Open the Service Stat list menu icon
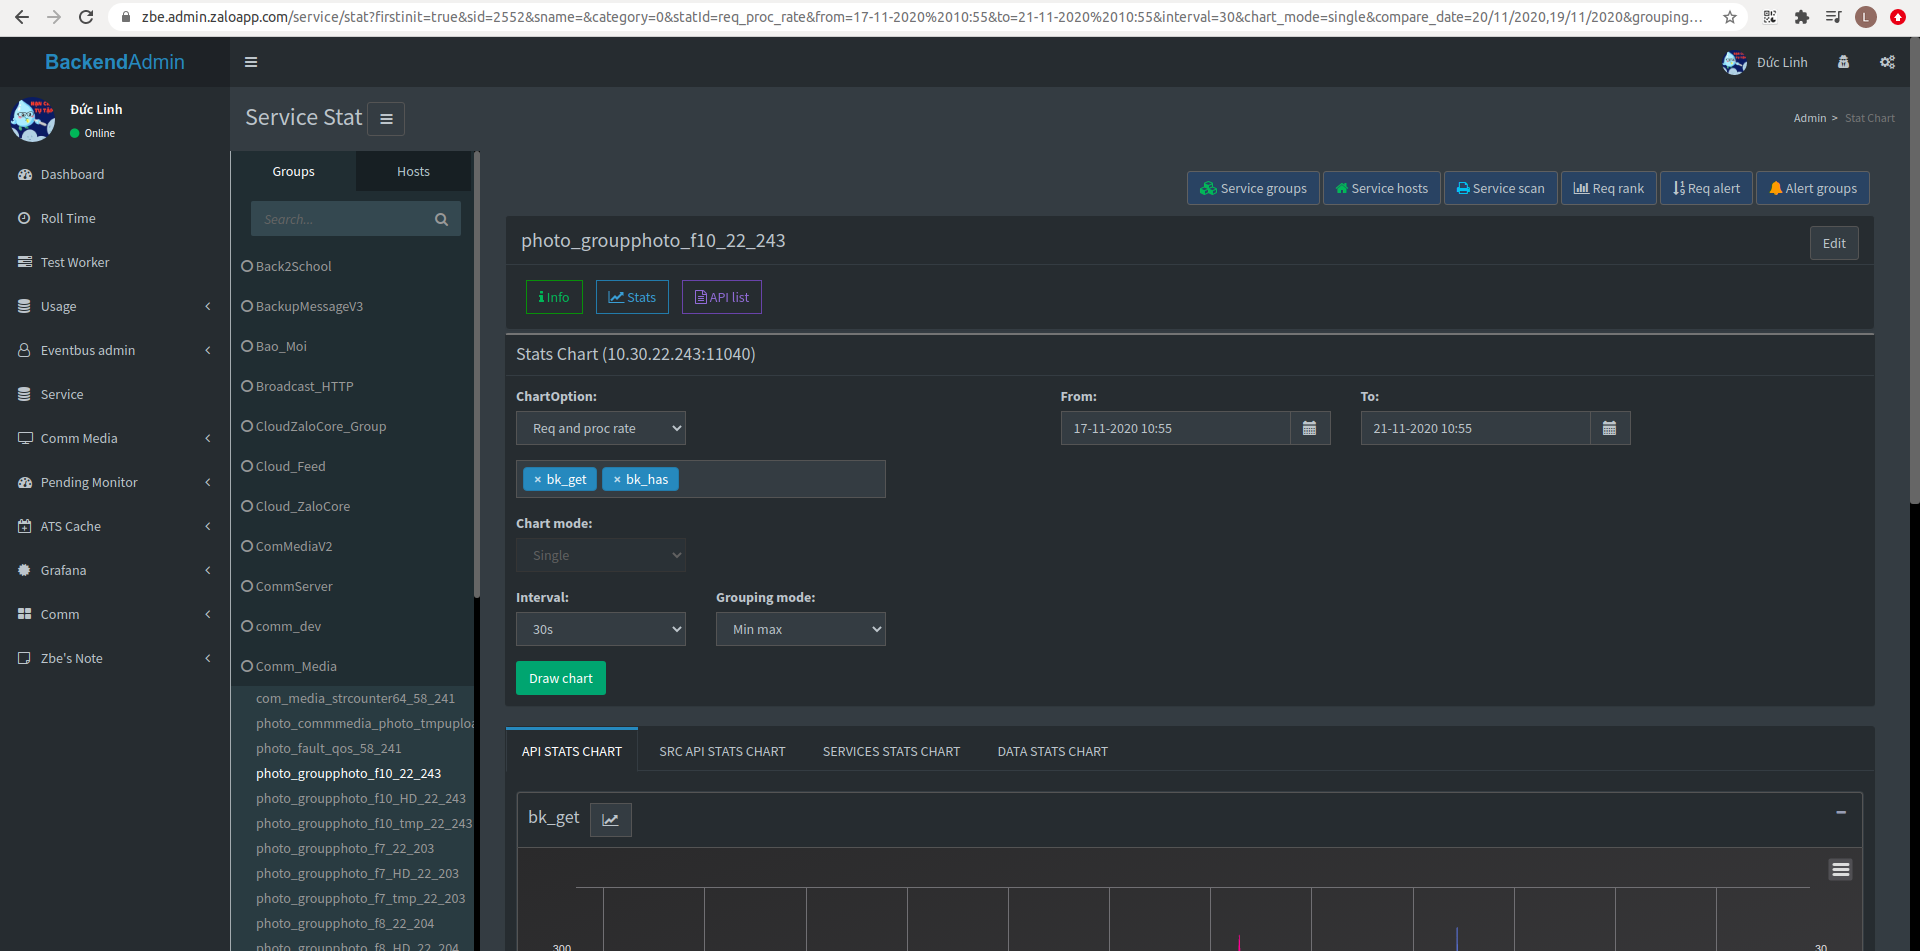Image resolution: width=1920 pixels, height=951 pixels. click(x=386, y=119)
